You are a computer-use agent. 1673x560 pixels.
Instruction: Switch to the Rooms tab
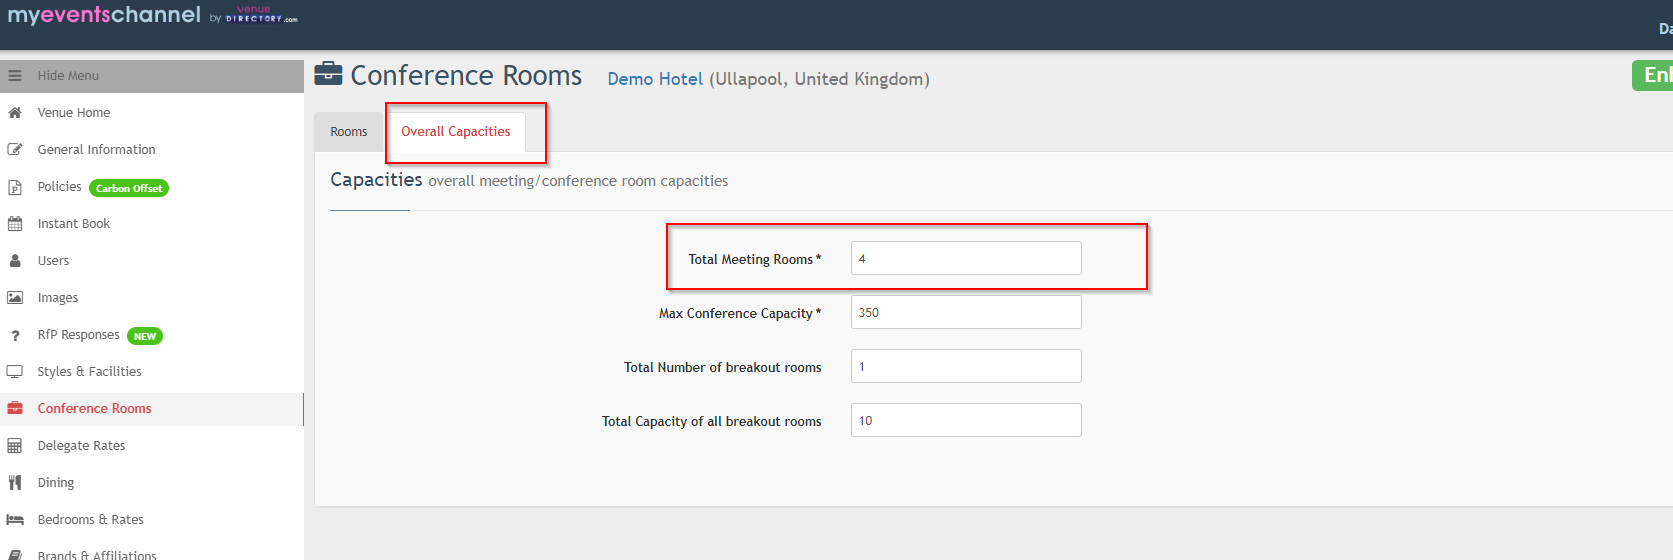click(x=349, y=132)
